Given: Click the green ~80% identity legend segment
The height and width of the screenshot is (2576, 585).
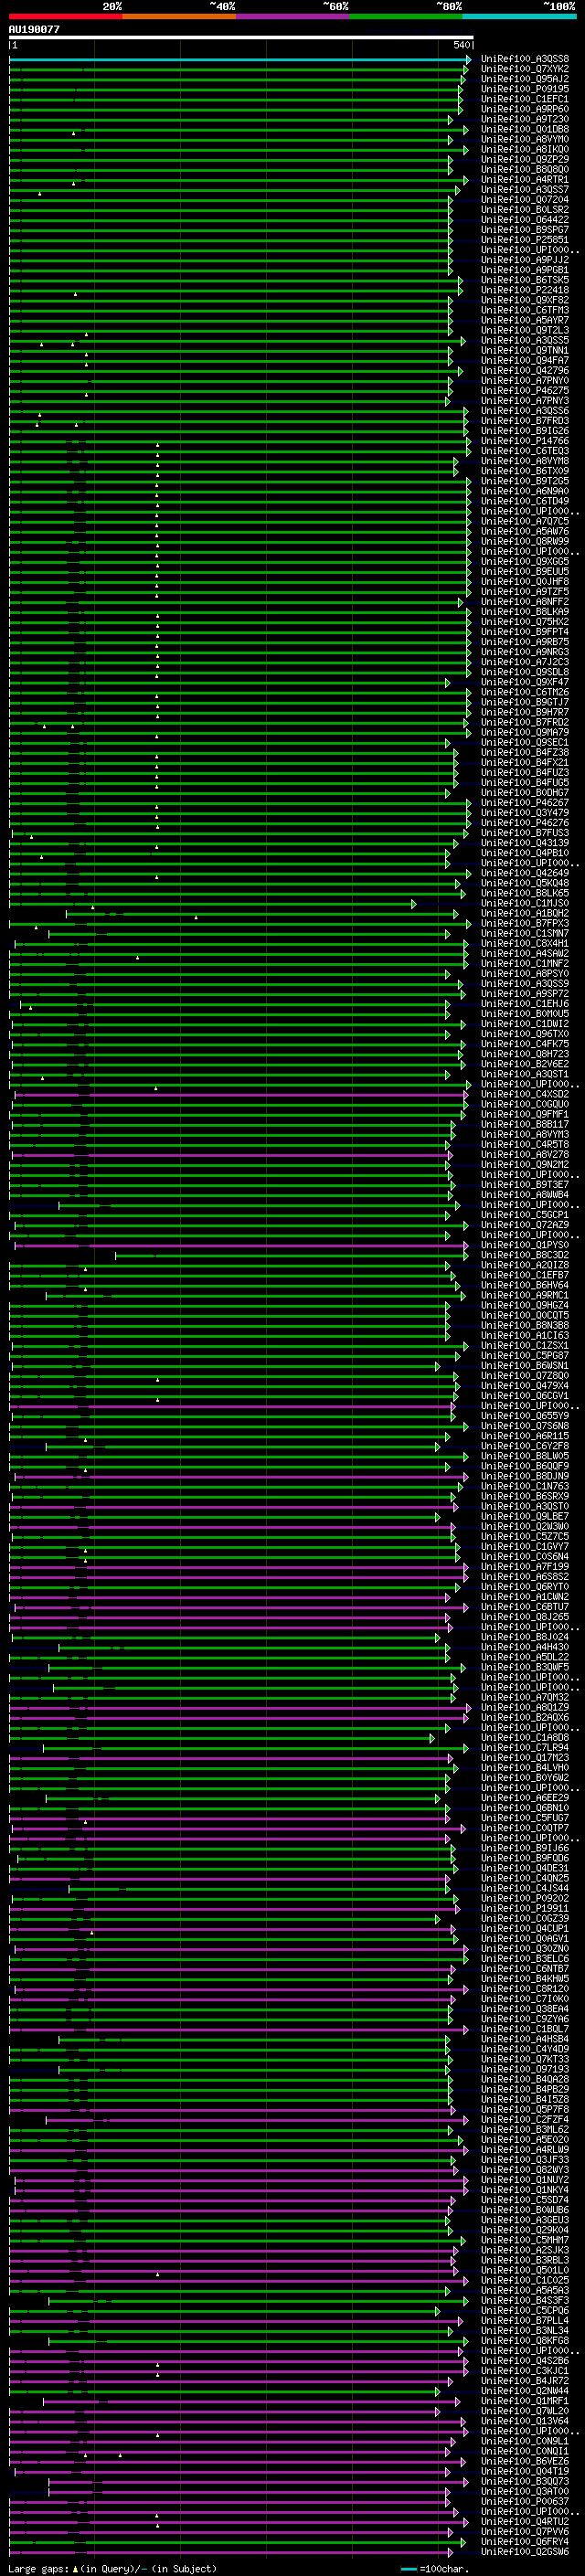Looking at the screenshot, I should [406, 16].
